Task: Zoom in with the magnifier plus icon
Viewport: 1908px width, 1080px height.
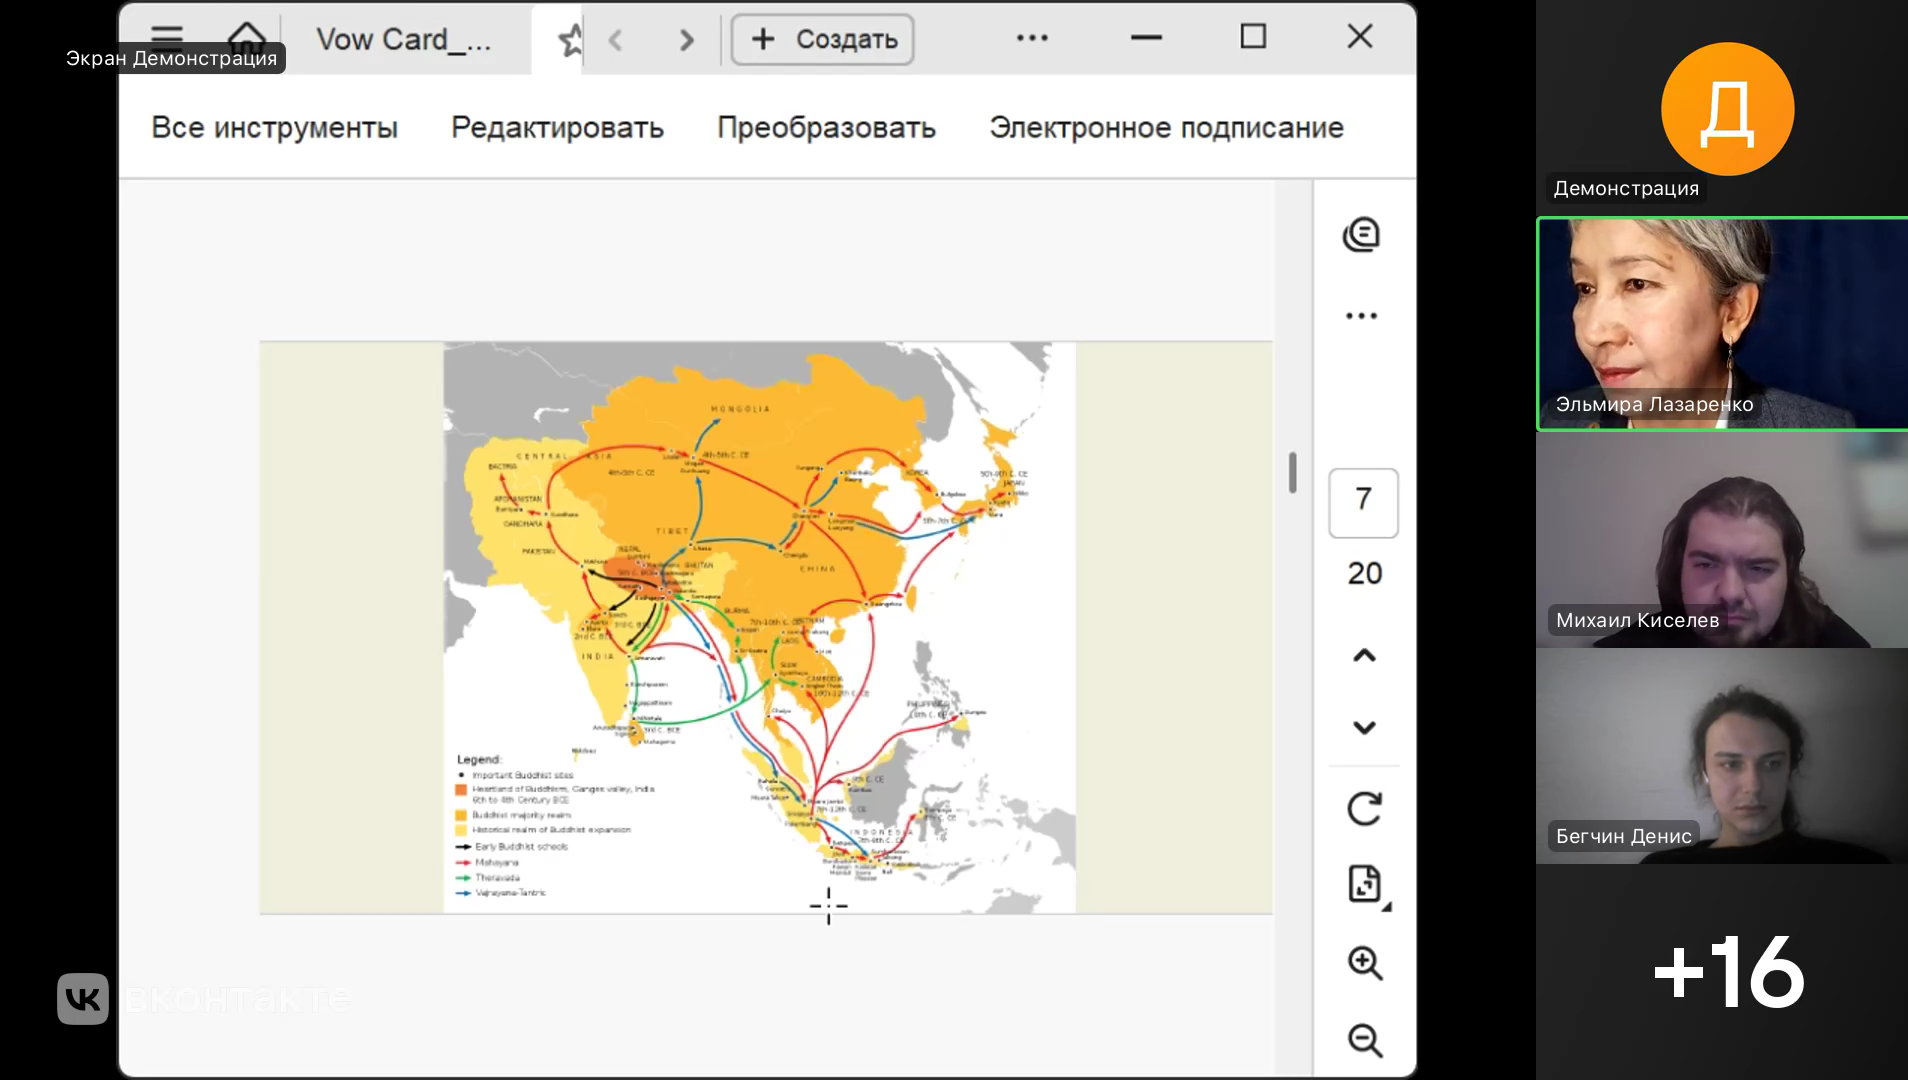Action: (1364, 963)
